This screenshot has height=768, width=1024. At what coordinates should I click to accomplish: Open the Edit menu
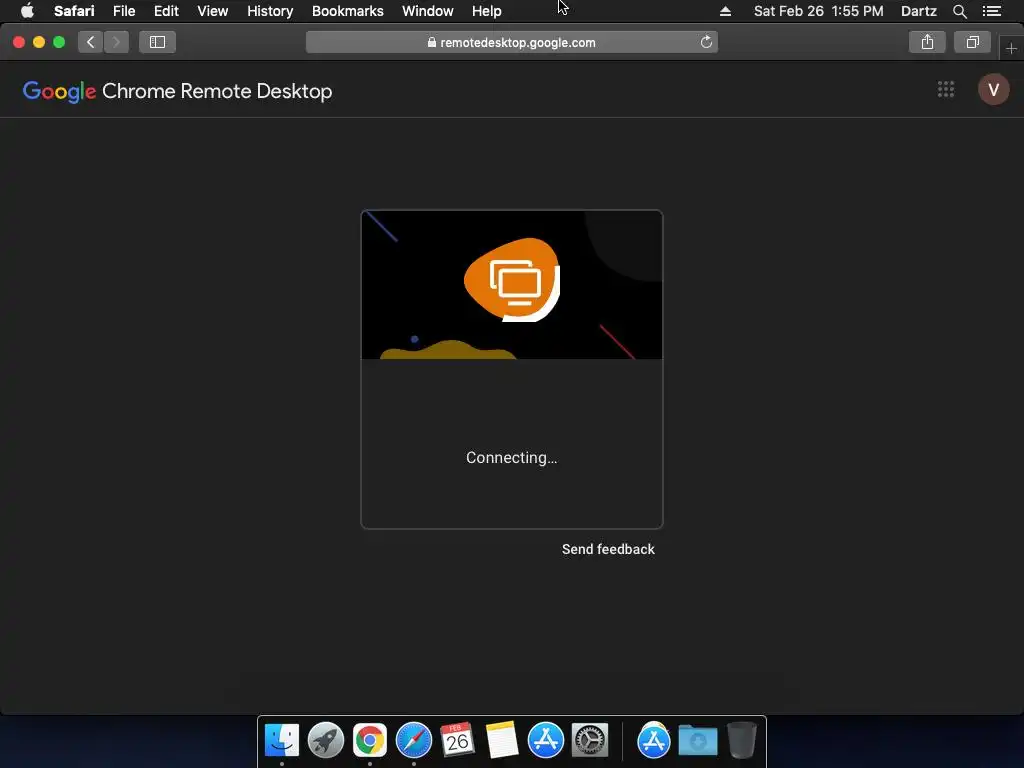(166, 11)
